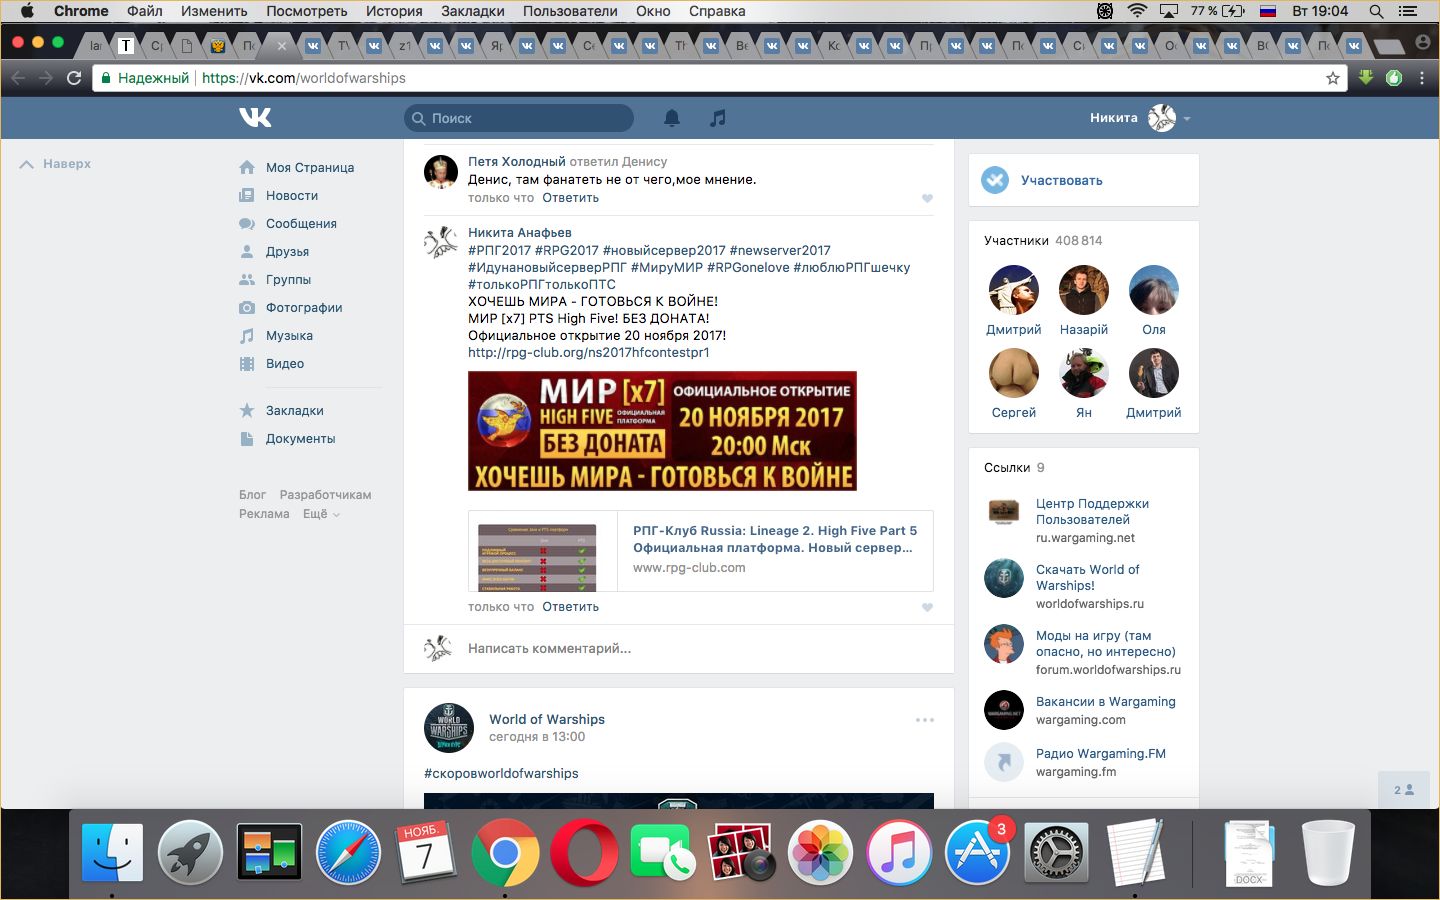Open Spotlight search in the menu bar
This screenshot has width=1440, height=900.
pos(1377,11)
